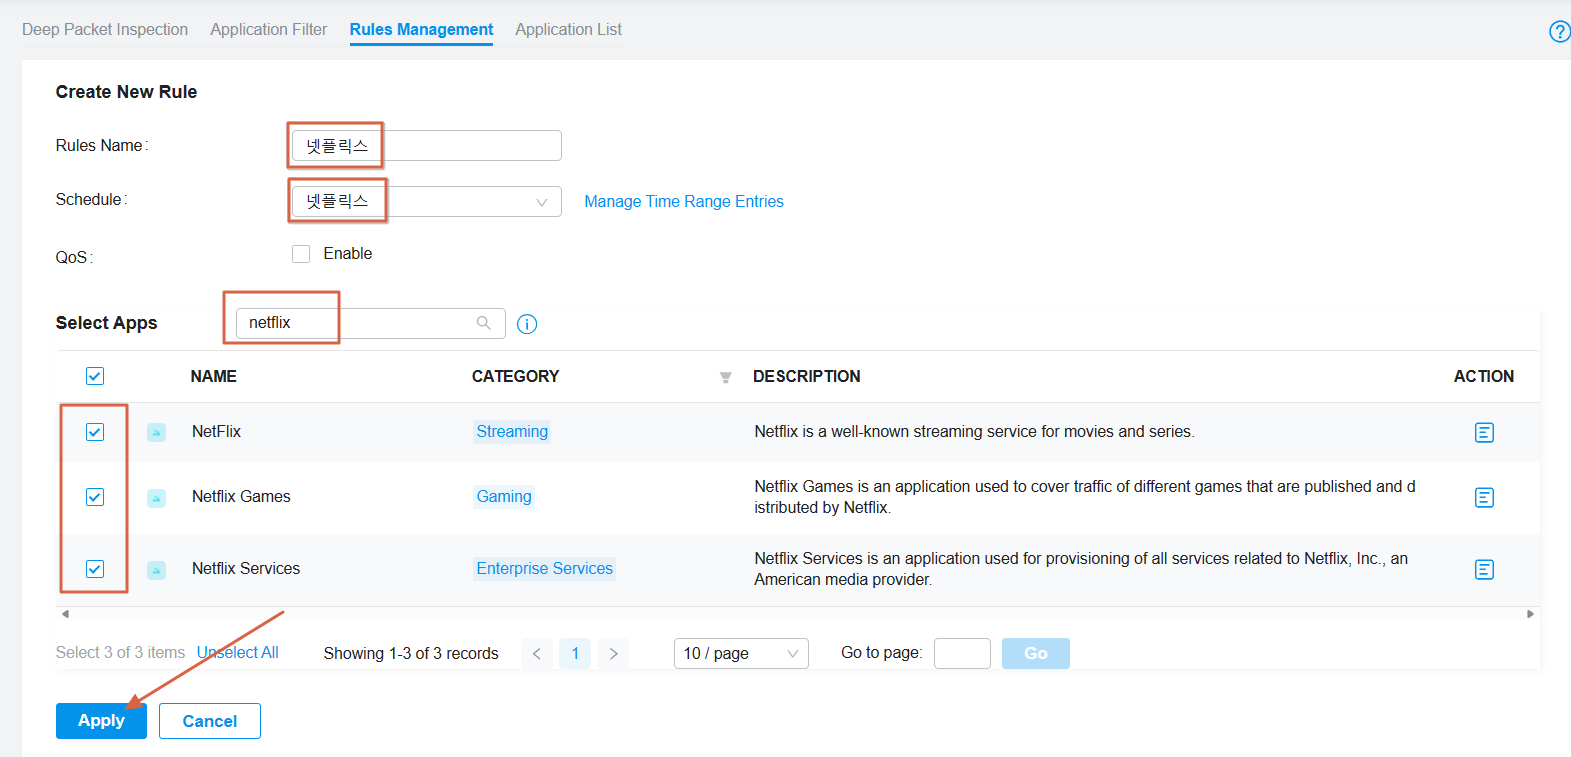The height and width of the screenshot is (757, 1571).
Task: Click the Apply button
Action: [101, 721]
